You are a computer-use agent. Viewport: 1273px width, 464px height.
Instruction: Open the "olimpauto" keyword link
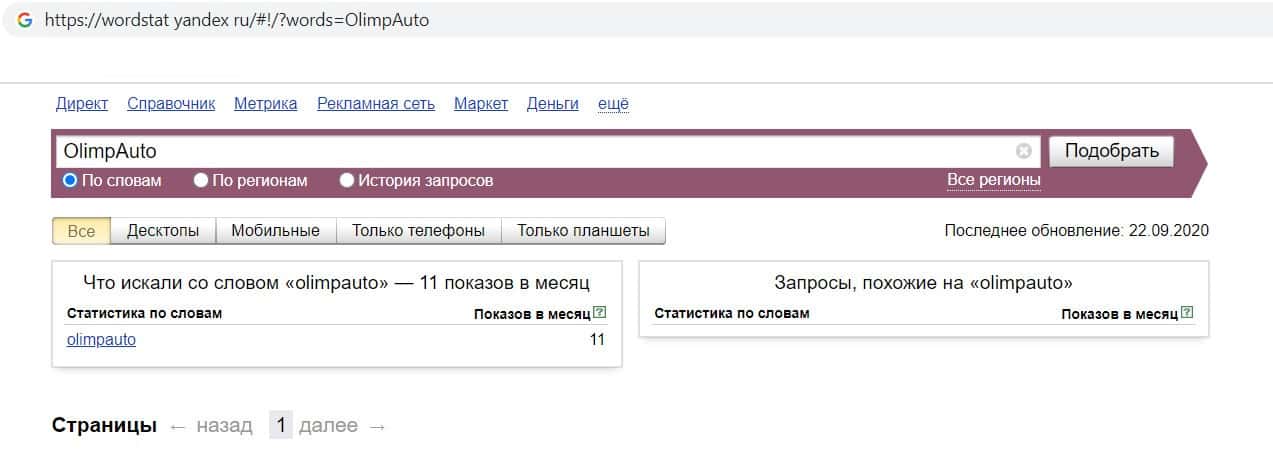[101, 340]
